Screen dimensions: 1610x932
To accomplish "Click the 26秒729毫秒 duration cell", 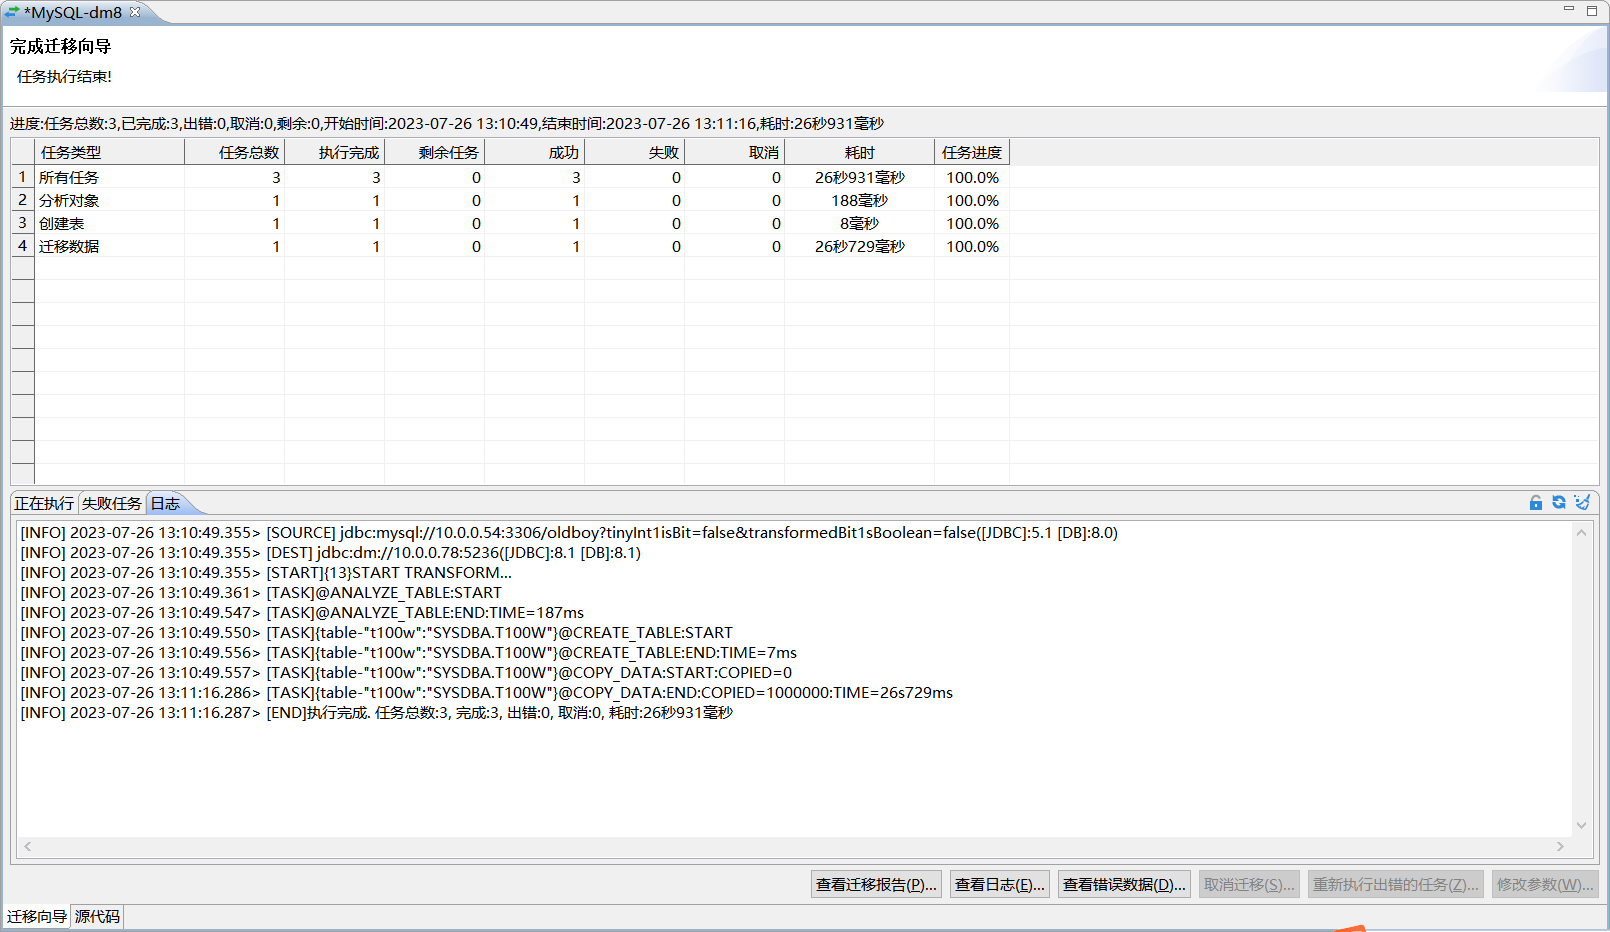I will click(x=860, y=246).
